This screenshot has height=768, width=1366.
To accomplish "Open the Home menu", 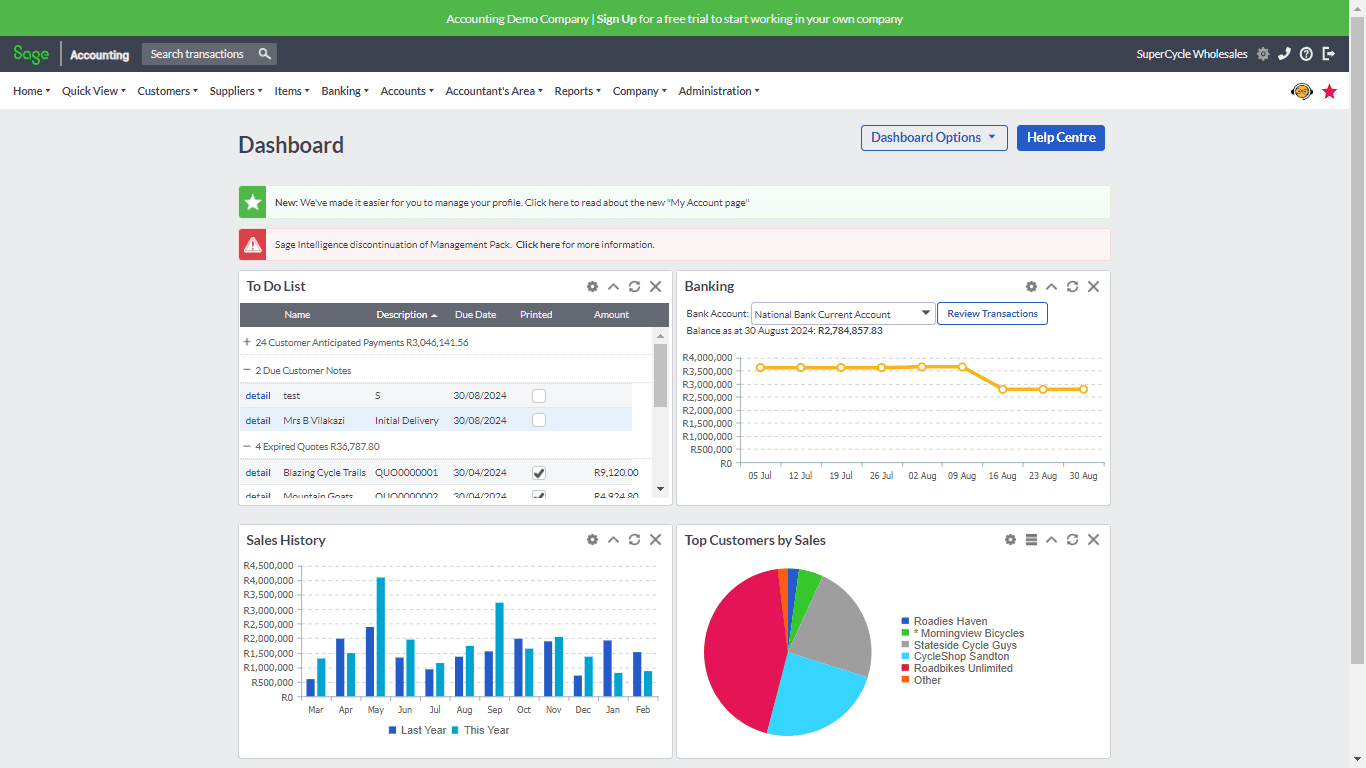I will (32, 91).
